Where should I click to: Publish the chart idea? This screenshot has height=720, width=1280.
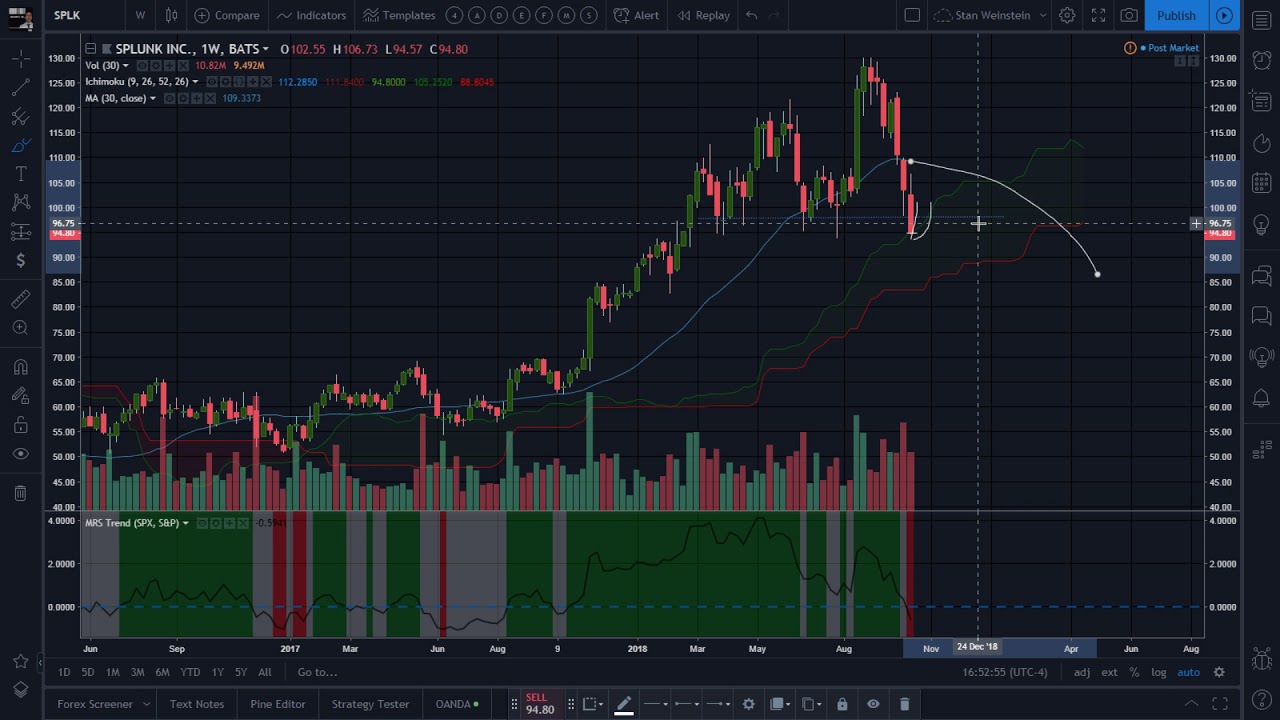click(x=1176, y=15)
